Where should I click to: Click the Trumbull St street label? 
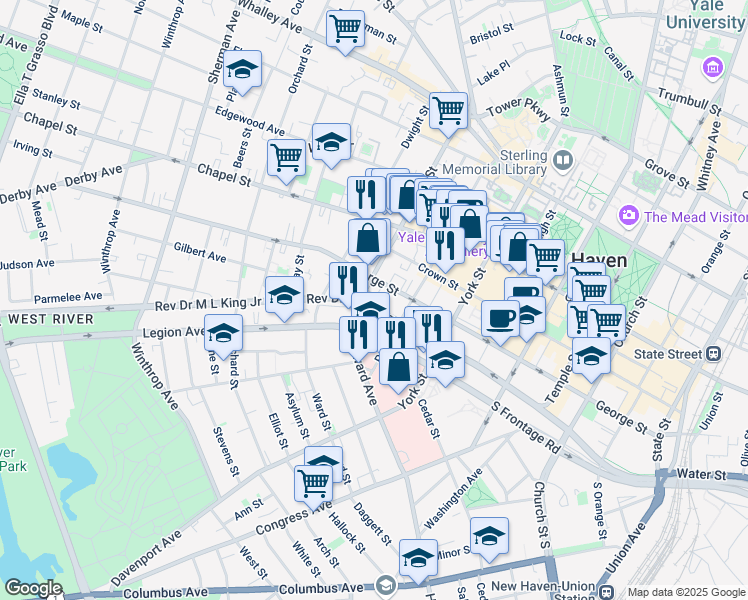(x=690, y=101)
